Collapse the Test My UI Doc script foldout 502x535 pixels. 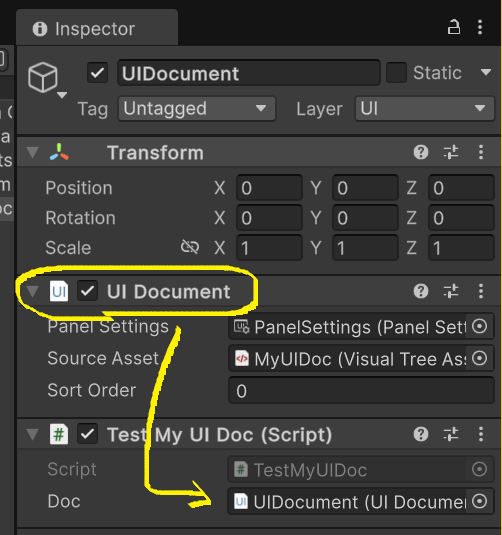[x=33, y=434]
